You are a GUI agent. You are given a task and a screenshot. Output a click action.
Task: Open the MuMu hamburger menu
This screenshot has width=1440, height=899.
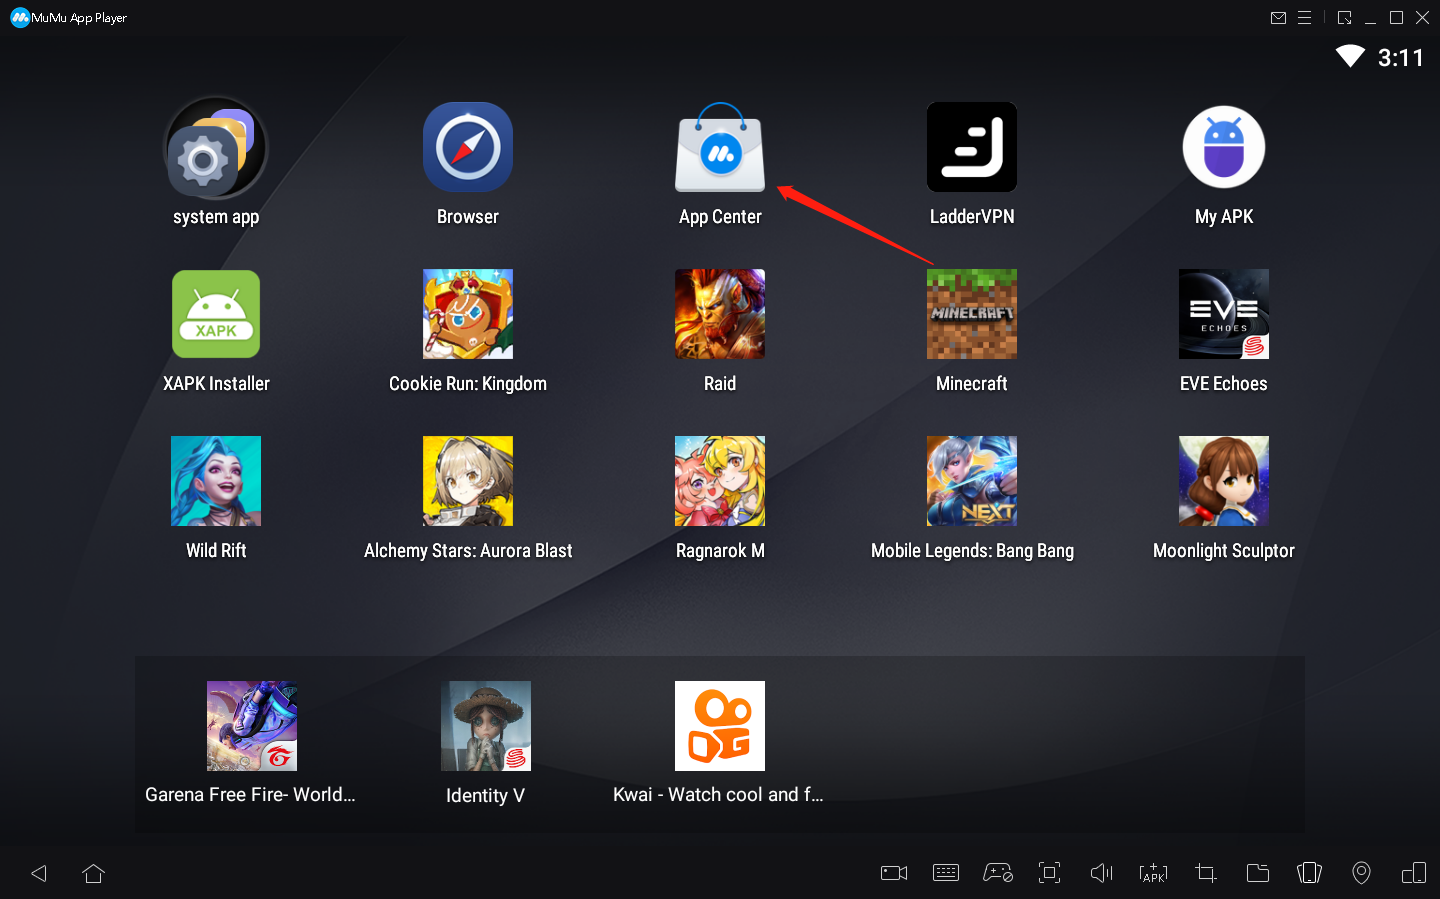pos(1304,18)
